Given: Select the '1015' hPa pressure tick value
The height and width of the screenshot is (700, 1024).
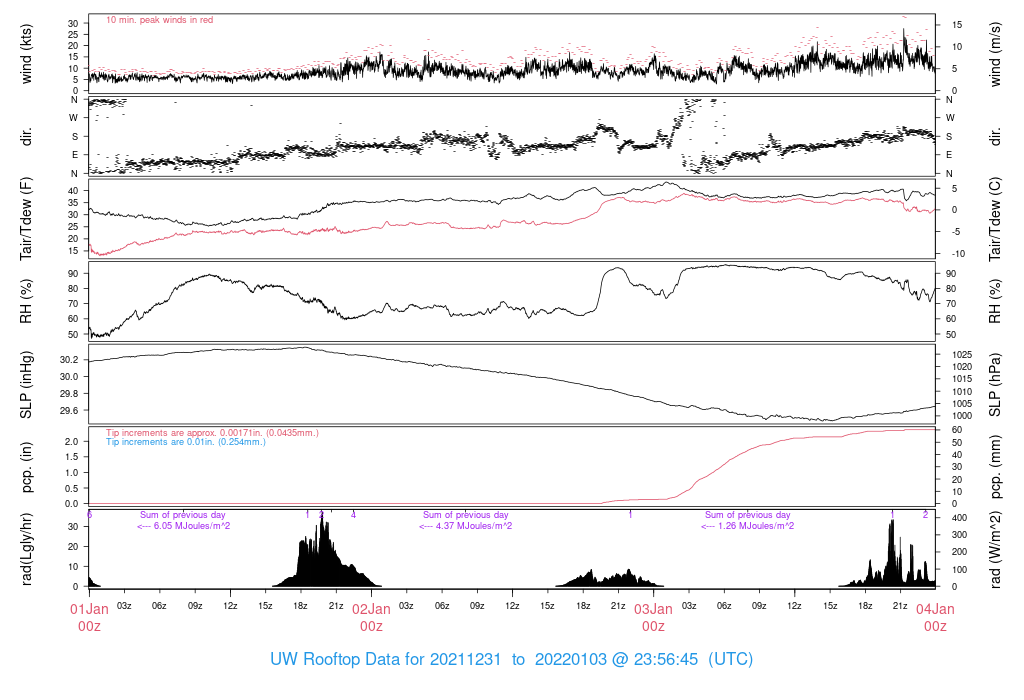Looking at the screenshot, I should pyautogui.click(x=961, y=379).
